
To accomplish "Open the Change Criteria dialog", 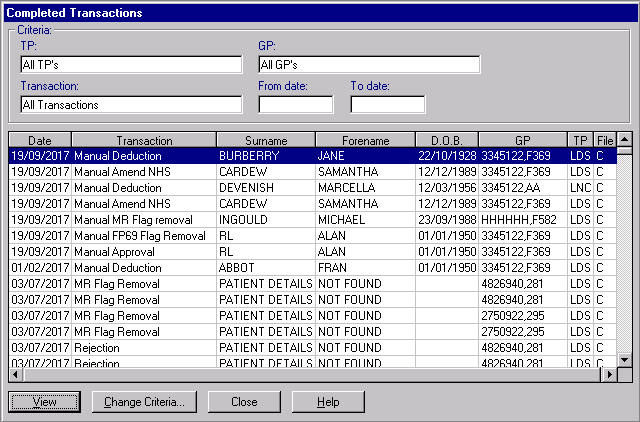I will (144, 402).
